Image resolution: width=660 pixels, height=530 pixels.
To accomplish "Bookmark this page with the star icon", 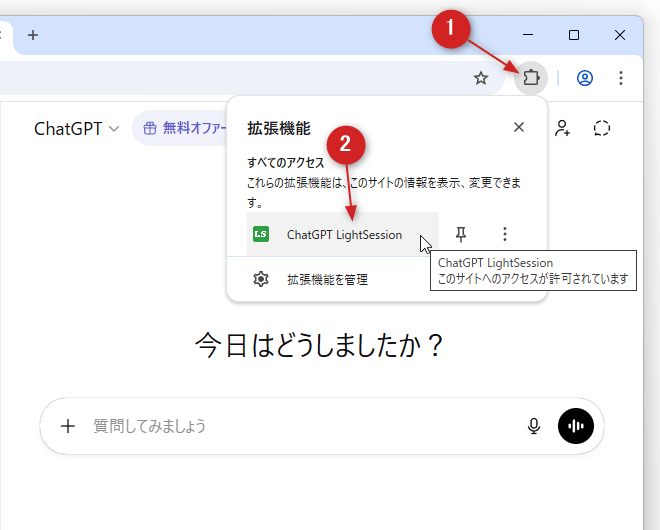I will [x=481, y=78].
